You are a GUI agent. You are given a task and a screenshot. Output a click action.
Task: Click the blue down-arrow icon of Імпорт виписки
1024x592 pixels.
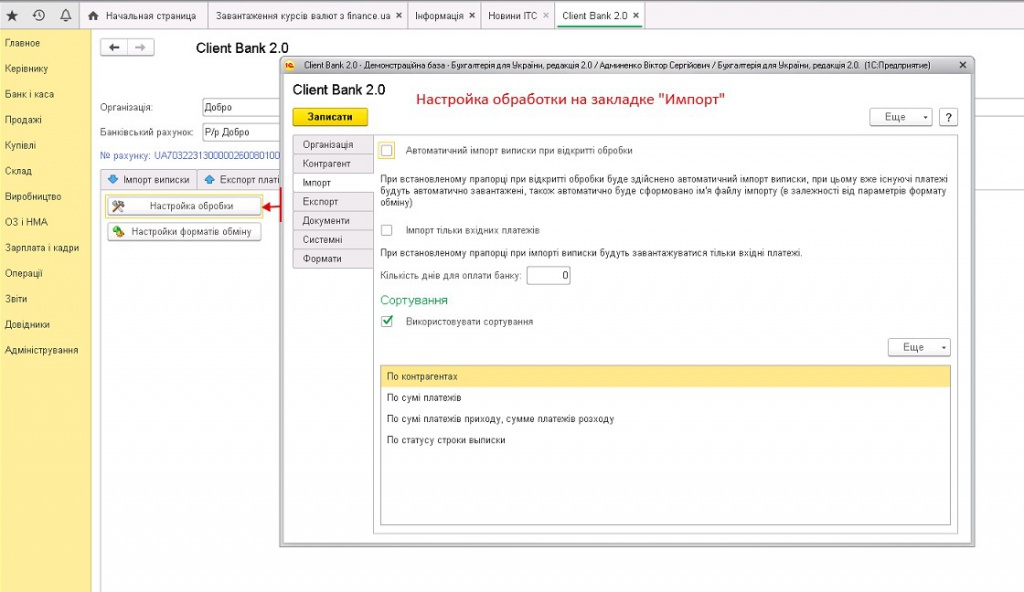point(113,179)
